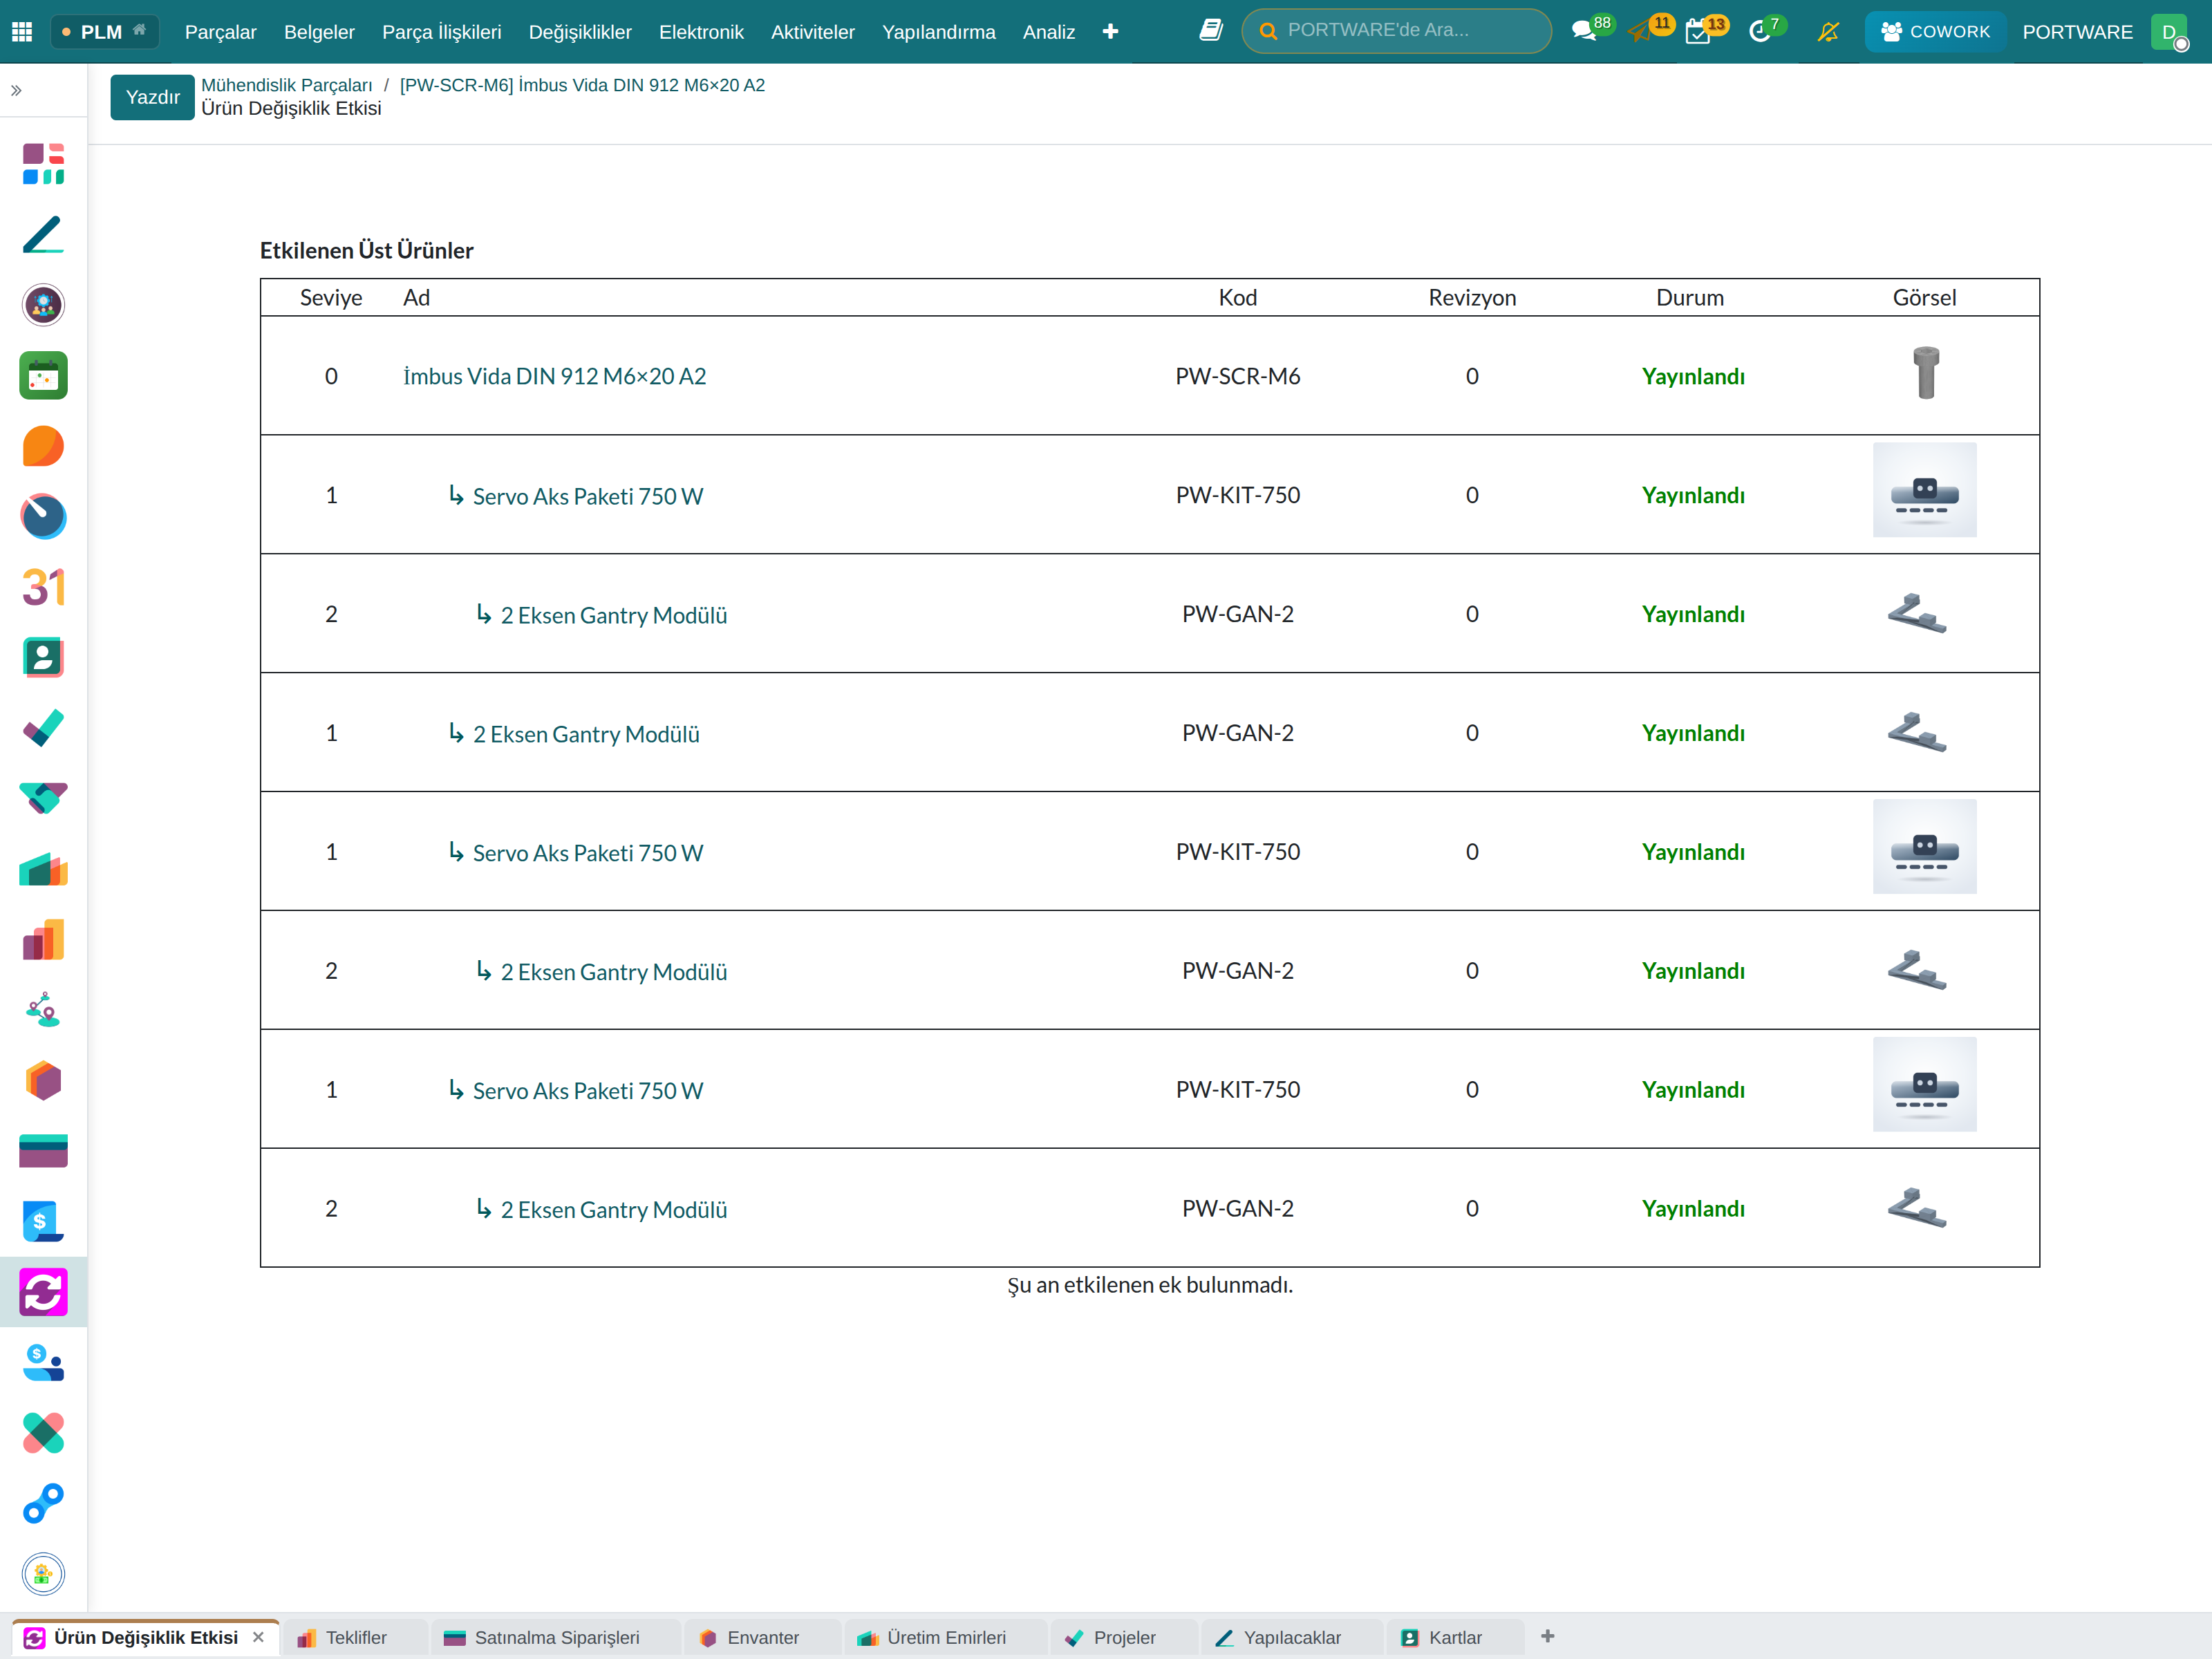The image size is (2212, 1659).
Task: Open the contacts card app icon
Action: coord(43,658)
